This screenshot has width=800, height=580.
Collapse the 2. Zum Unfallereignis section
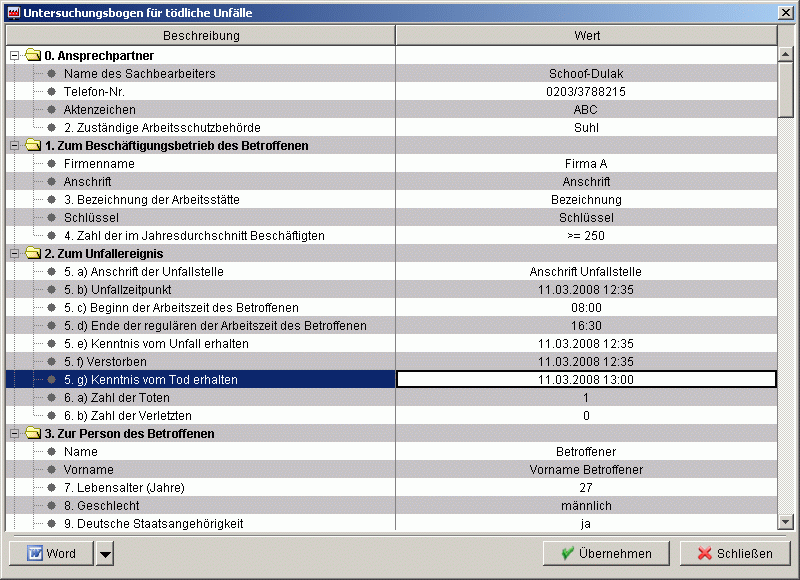point(14,253)
